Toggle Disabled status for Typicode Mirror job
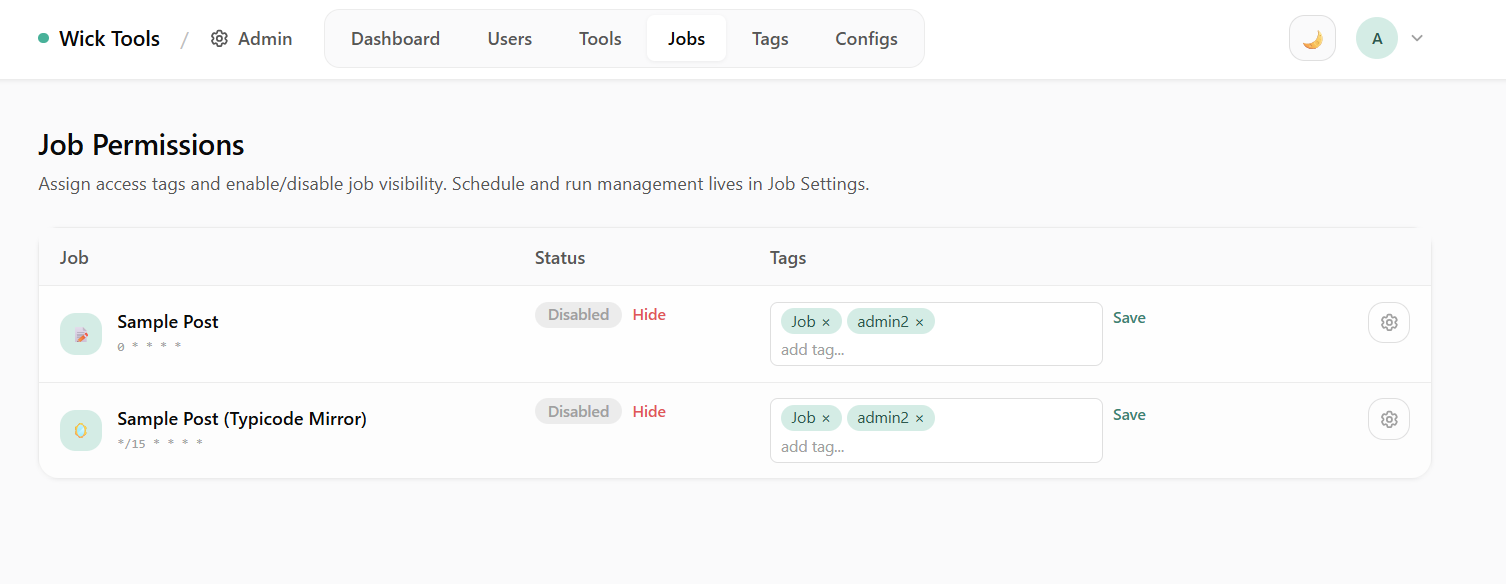Screen dimensions: 1506x584 click(578, 412)
